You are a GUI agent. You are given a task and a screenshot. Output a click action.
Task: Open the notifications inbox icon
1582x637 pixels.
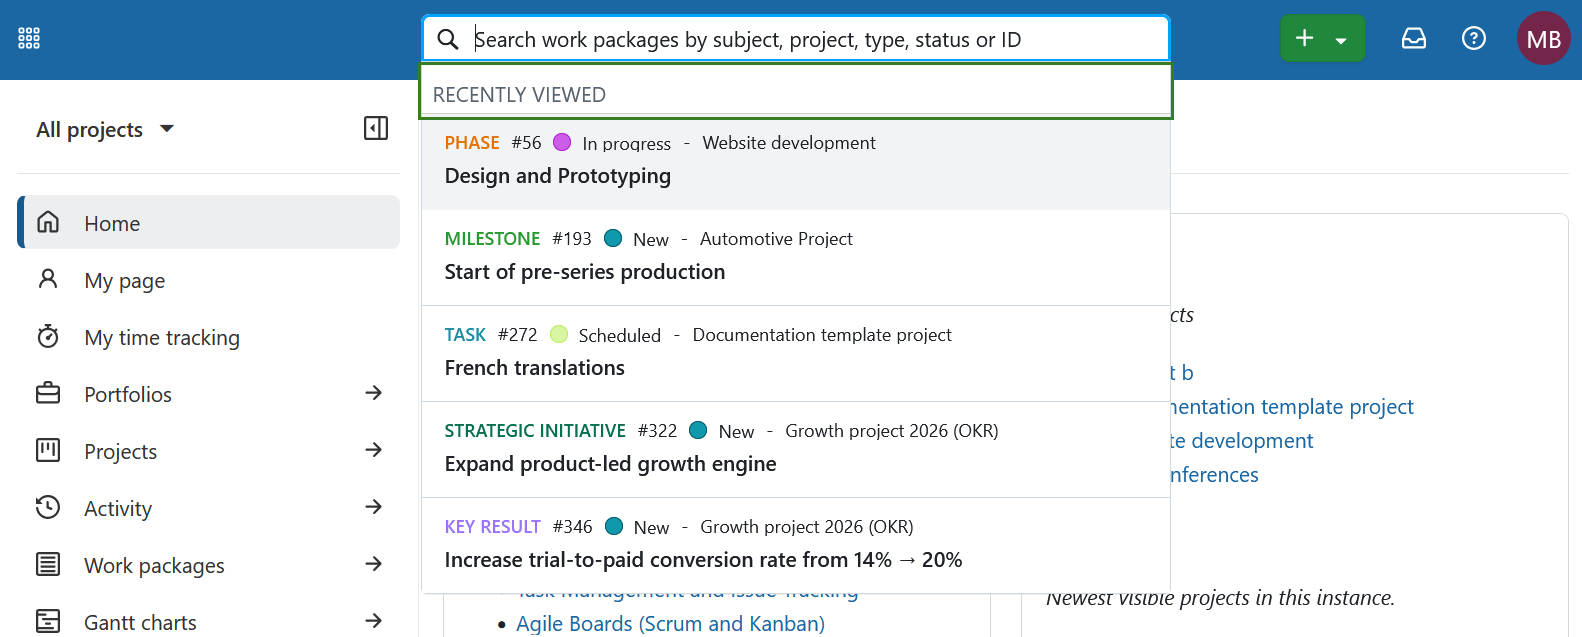[1414, 39]
